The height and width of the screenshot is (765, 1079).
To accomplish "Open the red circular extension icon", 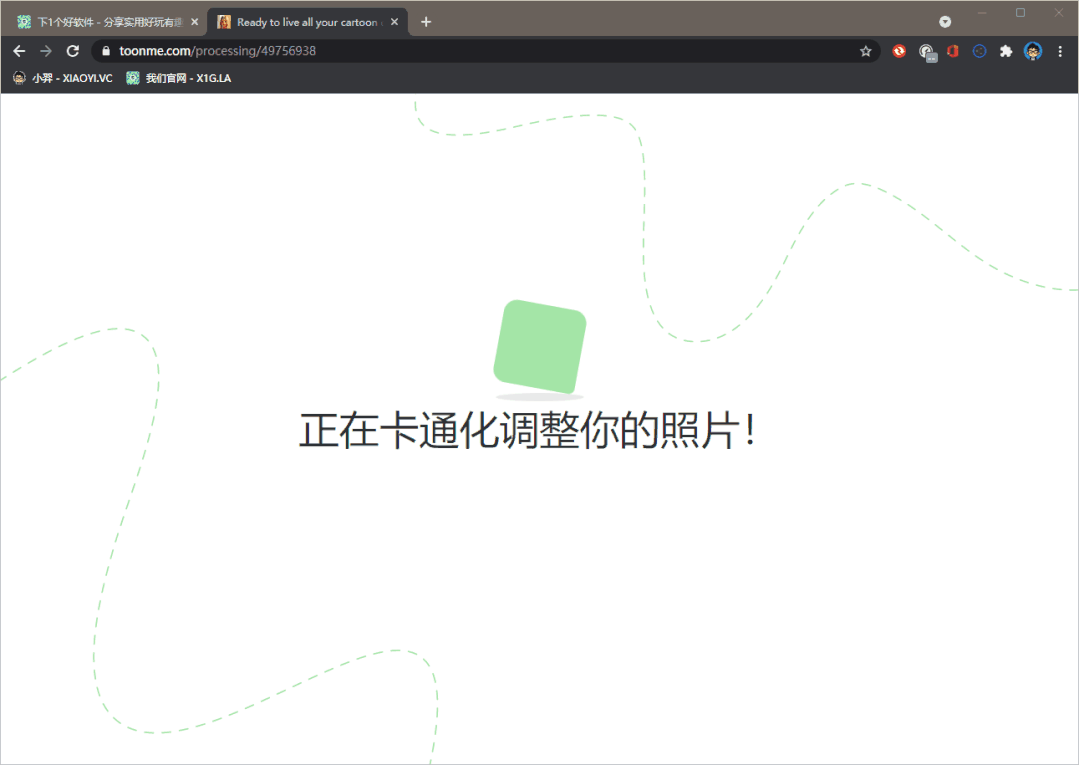I will tap(899, 51).
